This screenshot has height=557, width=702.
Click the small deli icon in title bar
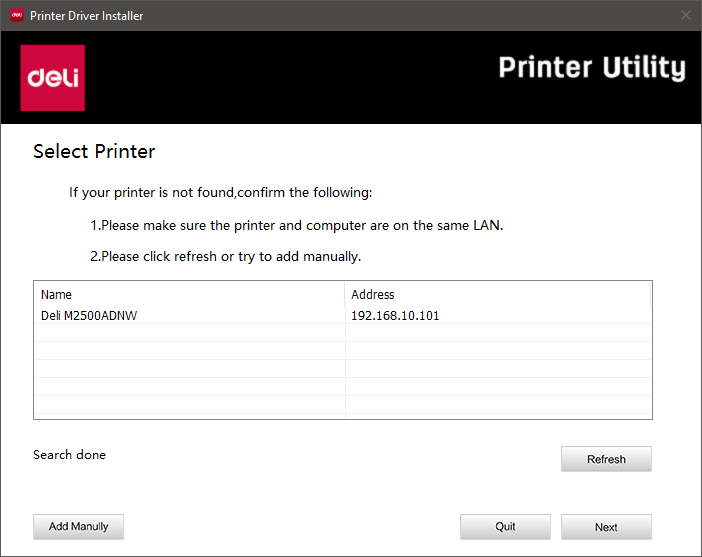pyautogui.click(x=16, y=15)
